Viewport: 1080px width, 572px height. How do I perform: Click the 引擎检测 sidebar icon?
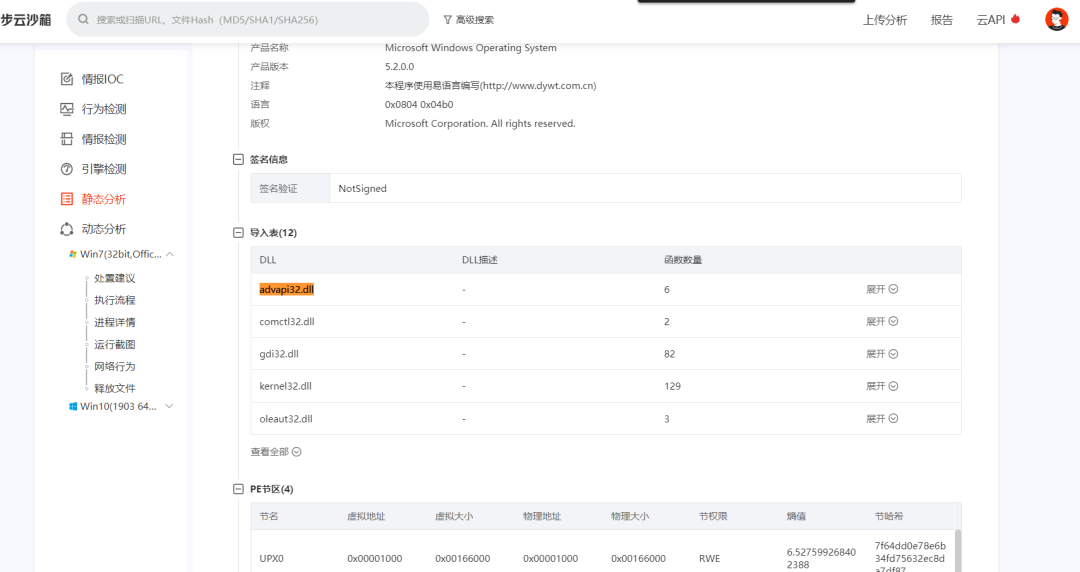pos(67,169)
